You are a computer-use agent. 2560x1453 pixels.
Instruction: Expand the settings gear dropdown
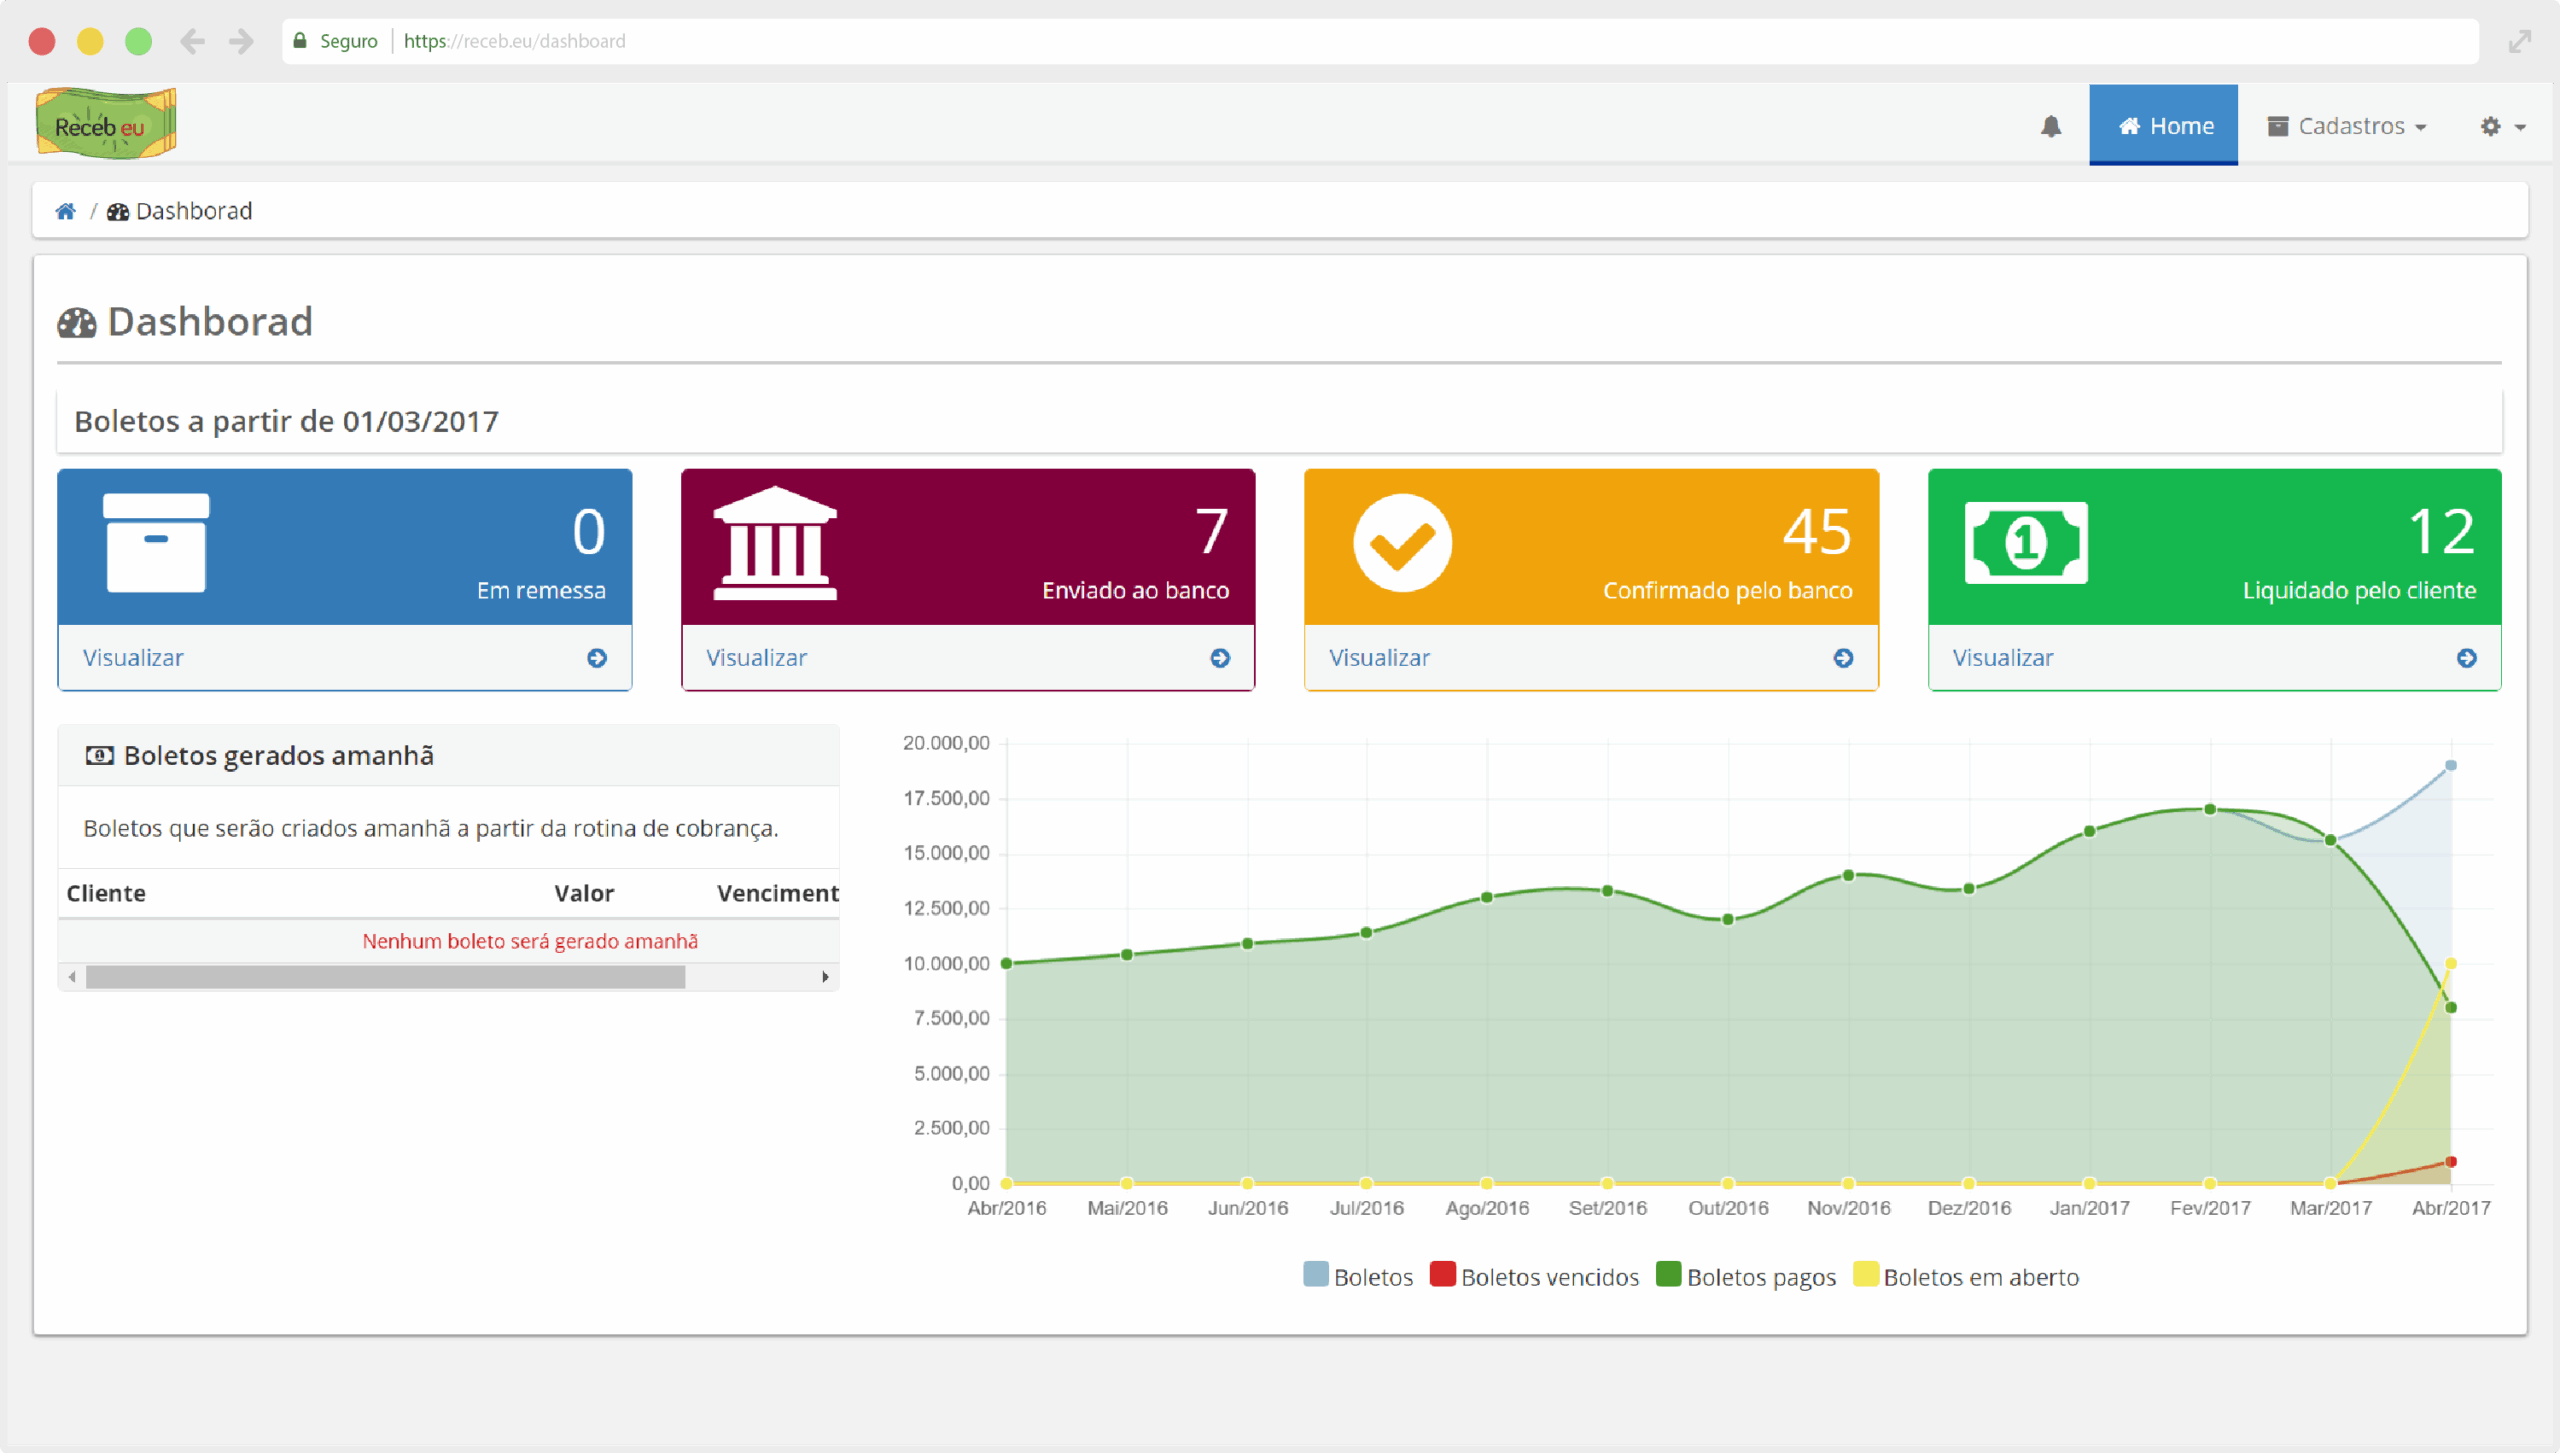[x=2501, y=126]
